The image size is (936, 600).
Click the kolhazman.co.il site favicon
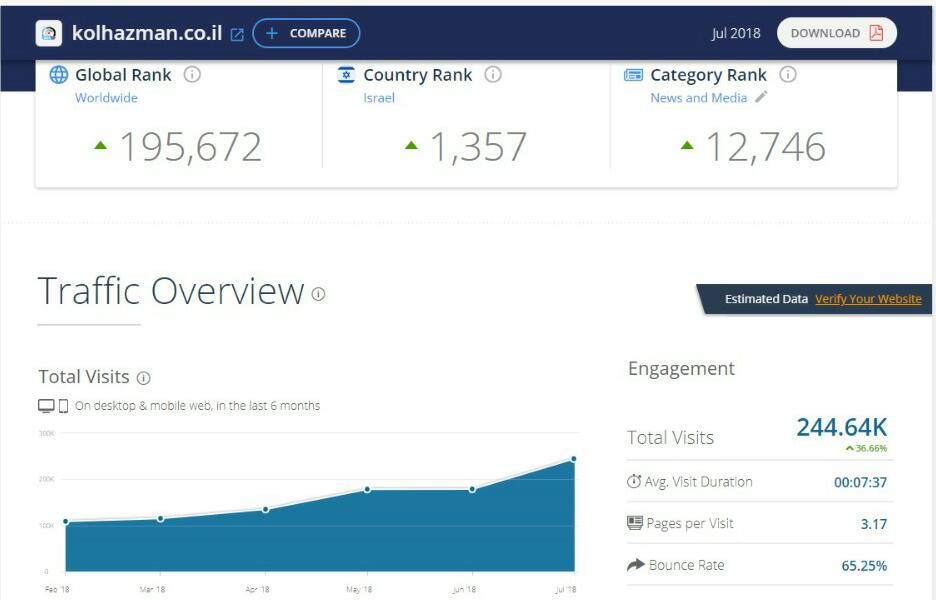tap(49, 33)
